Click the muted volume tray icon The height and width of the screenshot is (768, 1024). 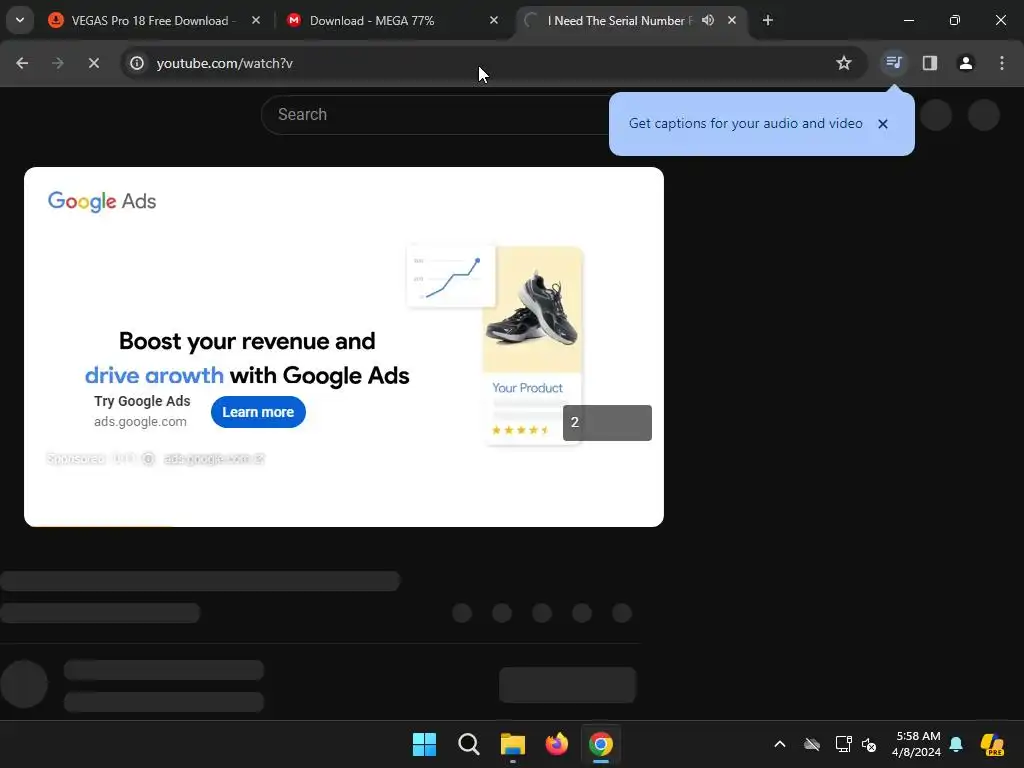869,744
